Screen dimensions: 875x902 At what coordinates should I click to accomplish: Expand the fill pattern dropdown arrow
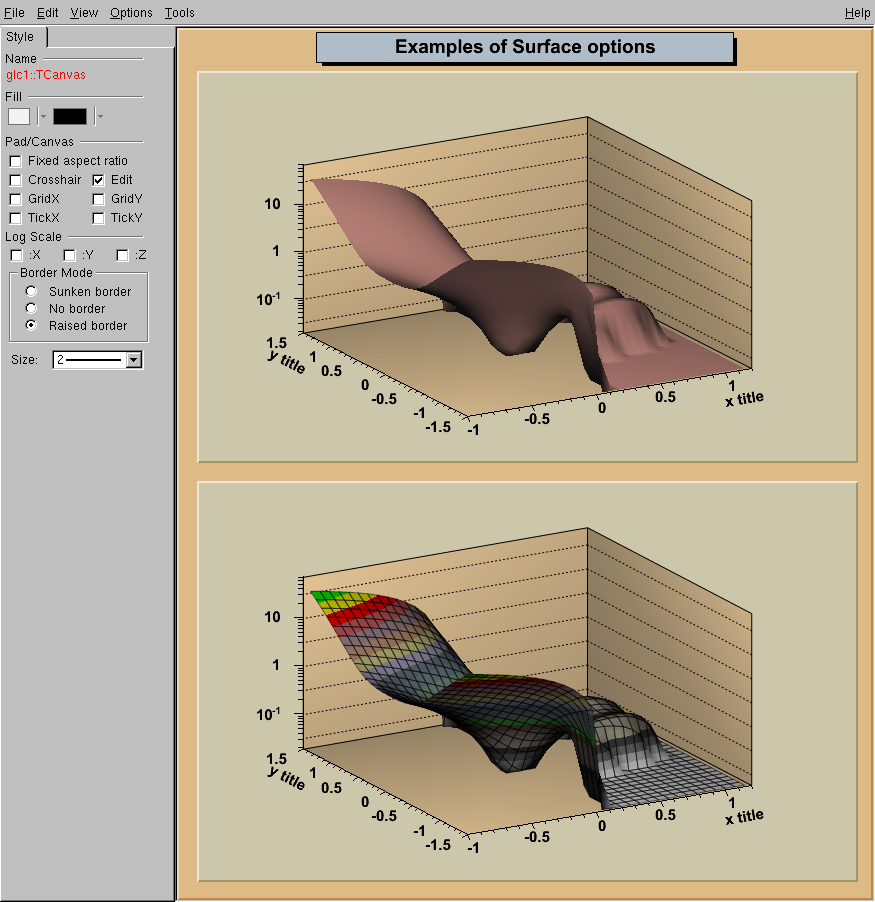[99, 116]
